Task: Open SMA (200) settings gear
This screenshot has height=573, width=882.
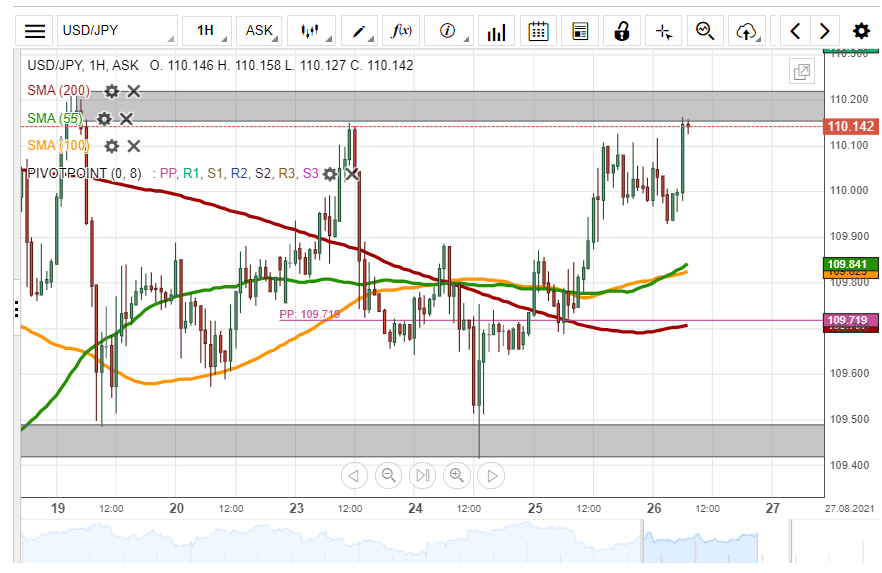Action: 112,91
